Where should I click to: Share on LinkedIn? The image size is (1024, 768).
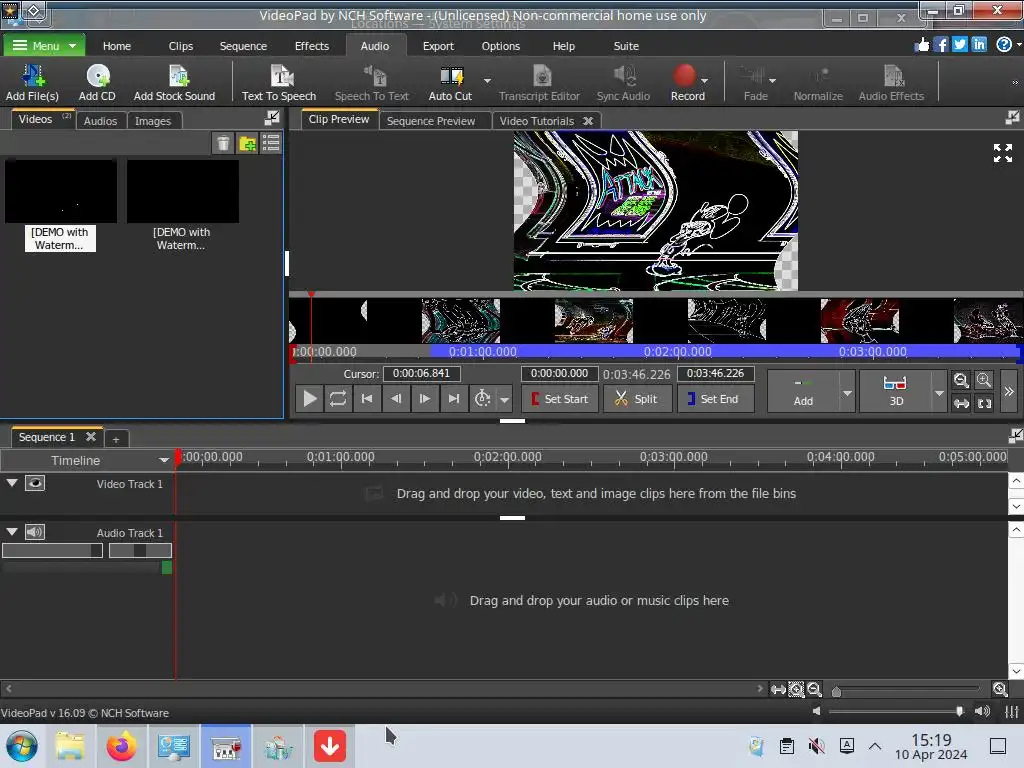[x=978, y=44]
